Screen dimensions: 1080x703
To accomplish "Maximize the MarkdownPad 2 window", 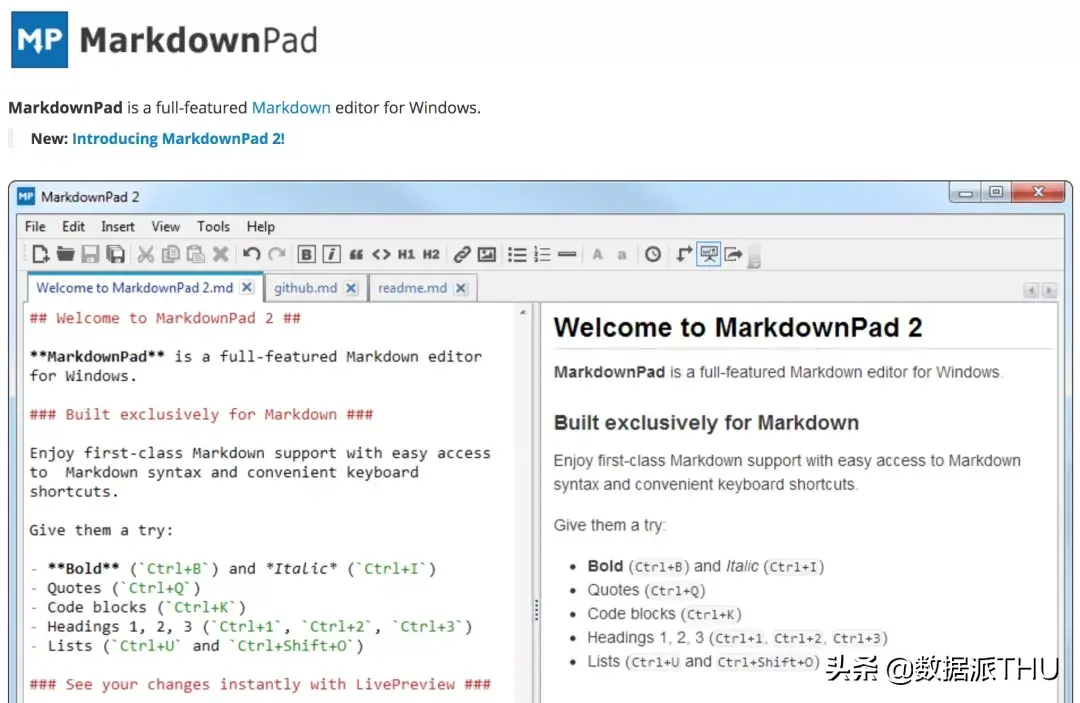I will tap(996, 192).
